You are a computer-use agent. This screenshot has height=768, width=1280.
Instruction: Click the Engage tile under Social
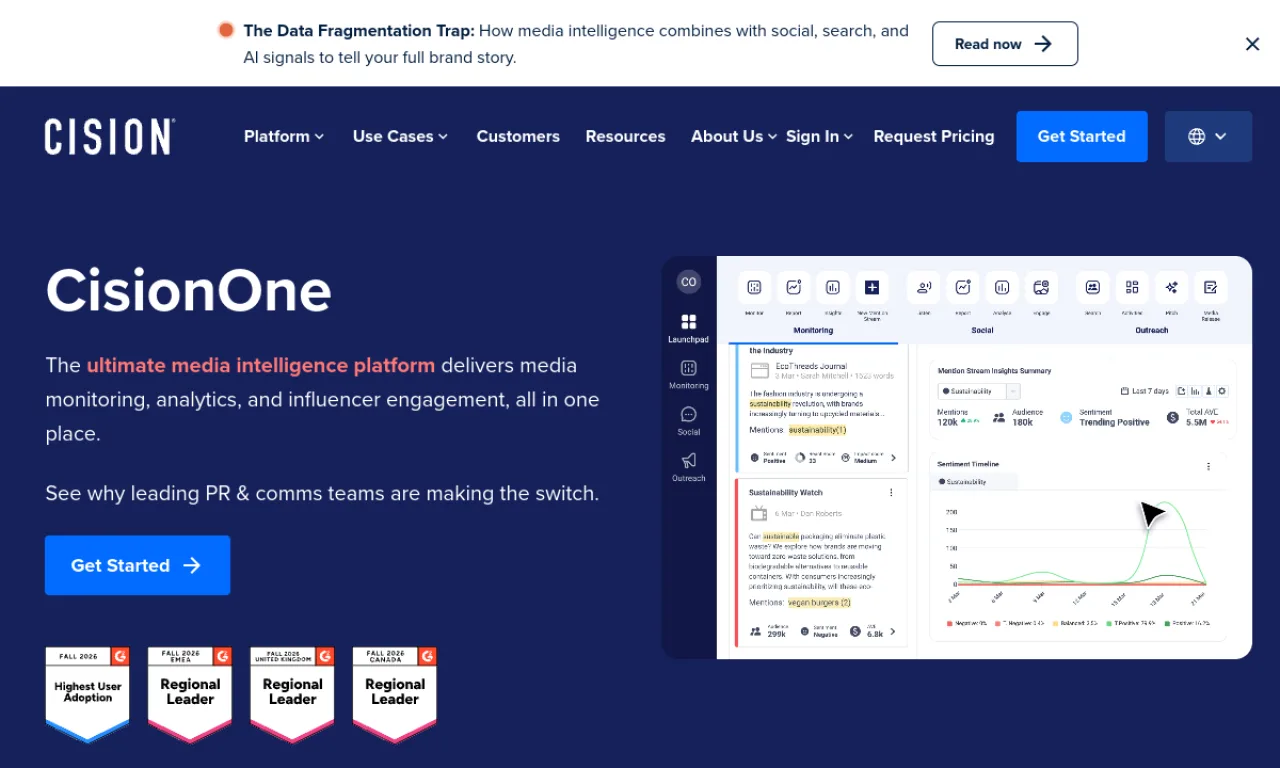[1041, 287]
